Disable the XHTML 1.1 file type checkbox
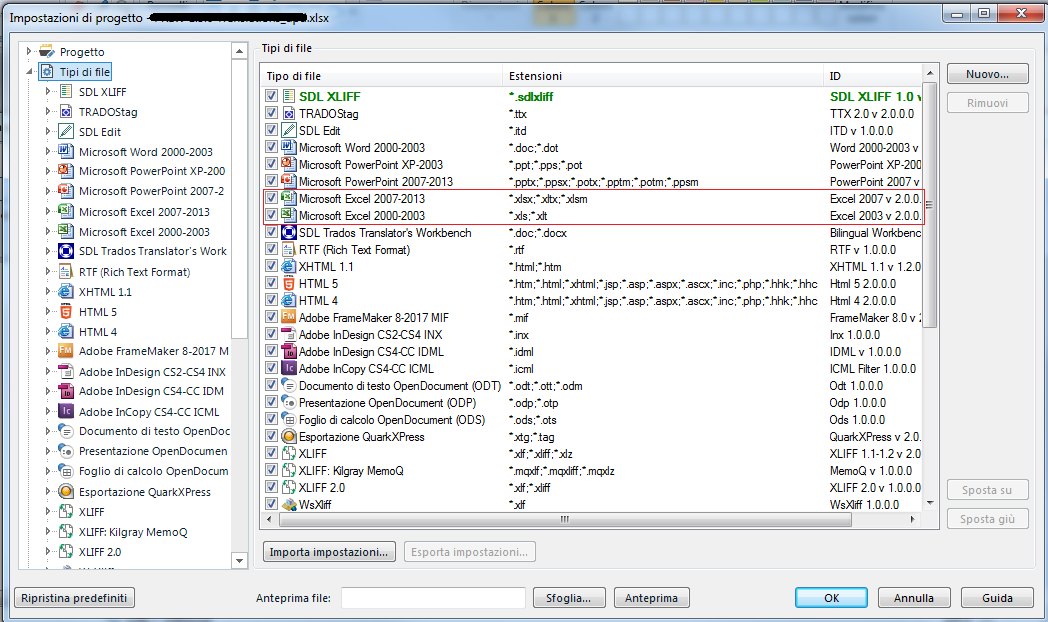This screenshot has height=622, width=1048. pyautogui.click(x=271, y=267)
